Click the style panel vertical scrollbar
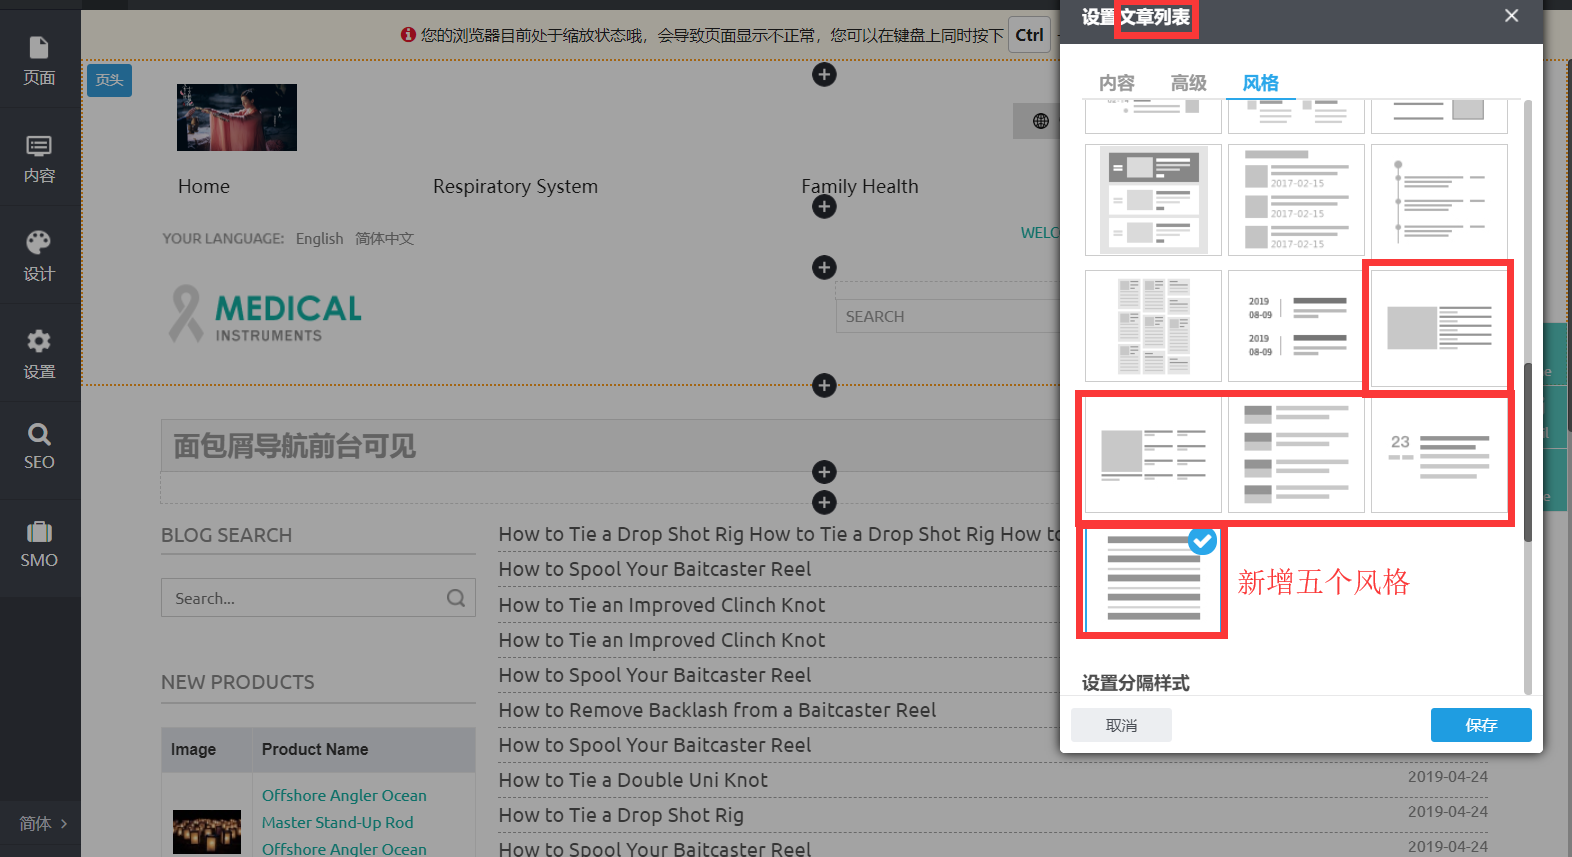Viewport: 1572px width, 857px height. [1527, 450]
